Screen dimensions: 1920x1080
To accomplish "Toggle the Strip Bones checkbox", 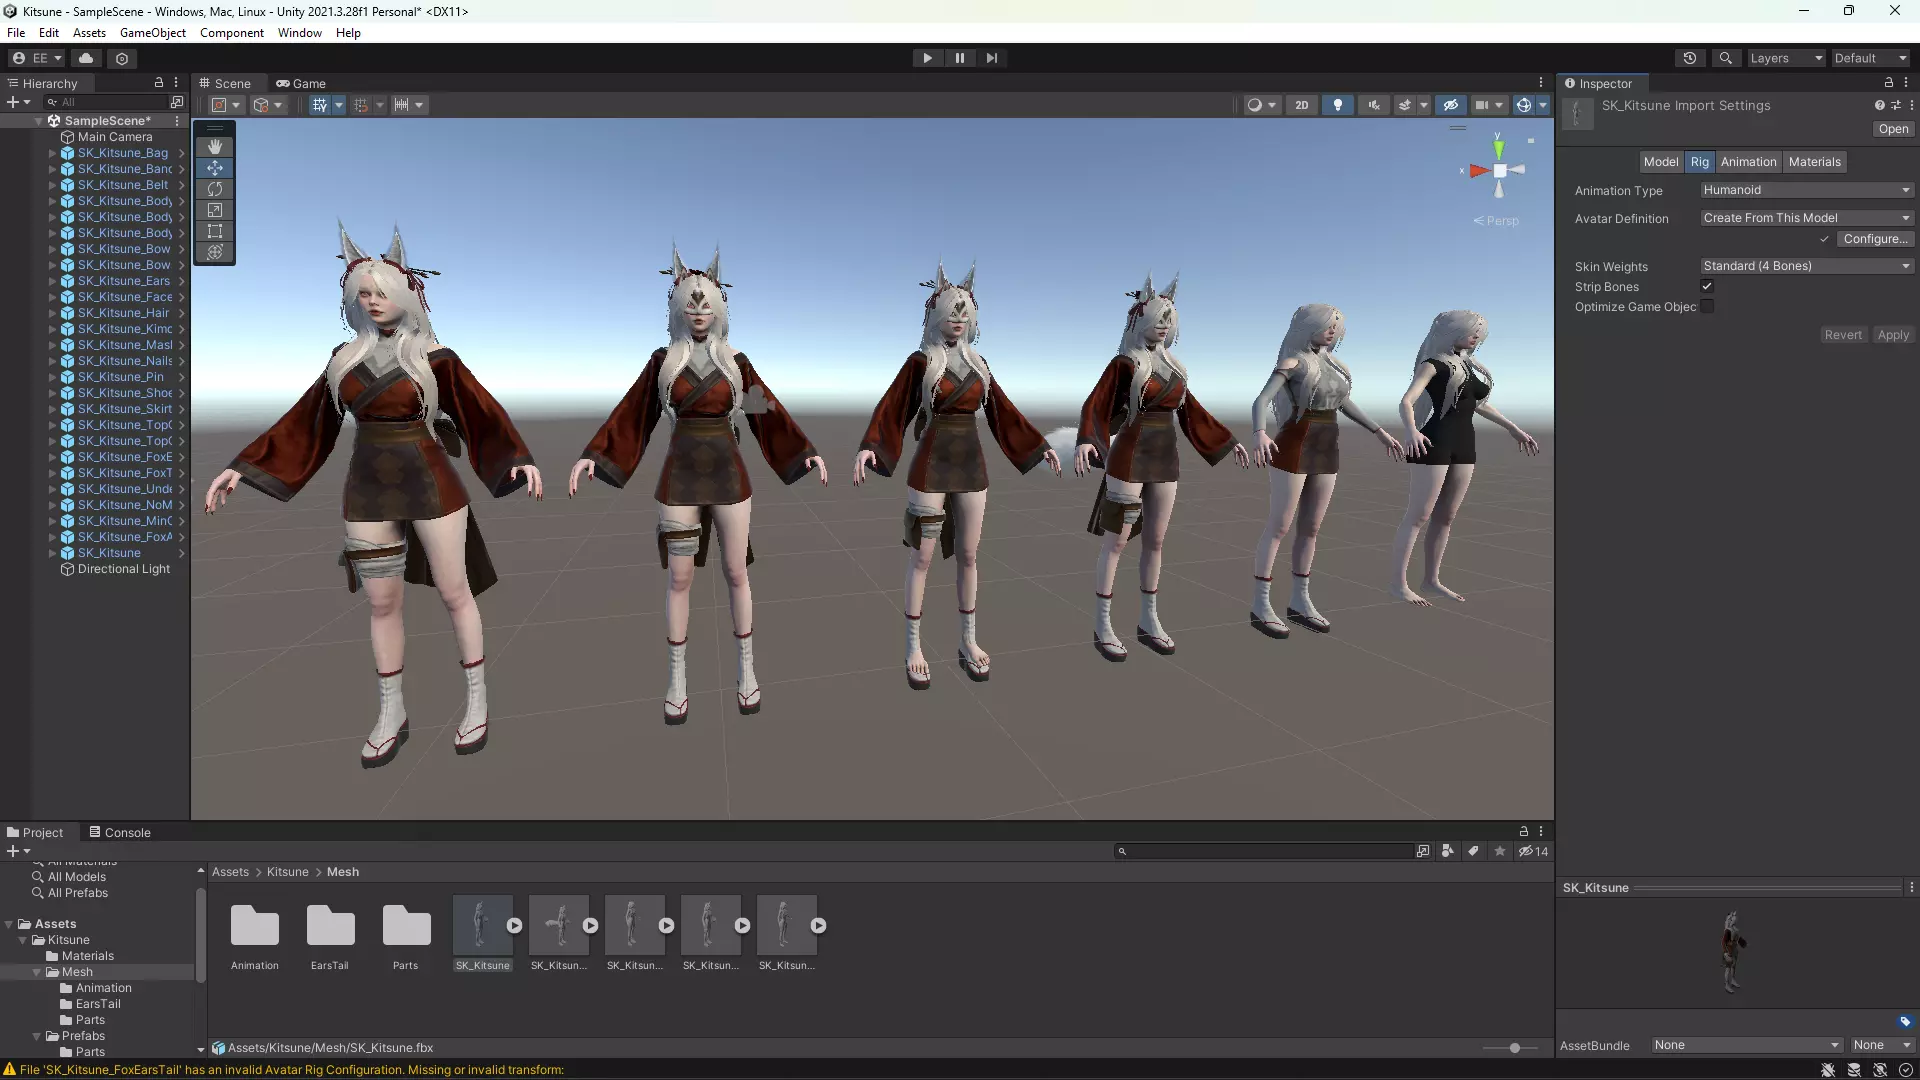I will [x=1707, y=287].
